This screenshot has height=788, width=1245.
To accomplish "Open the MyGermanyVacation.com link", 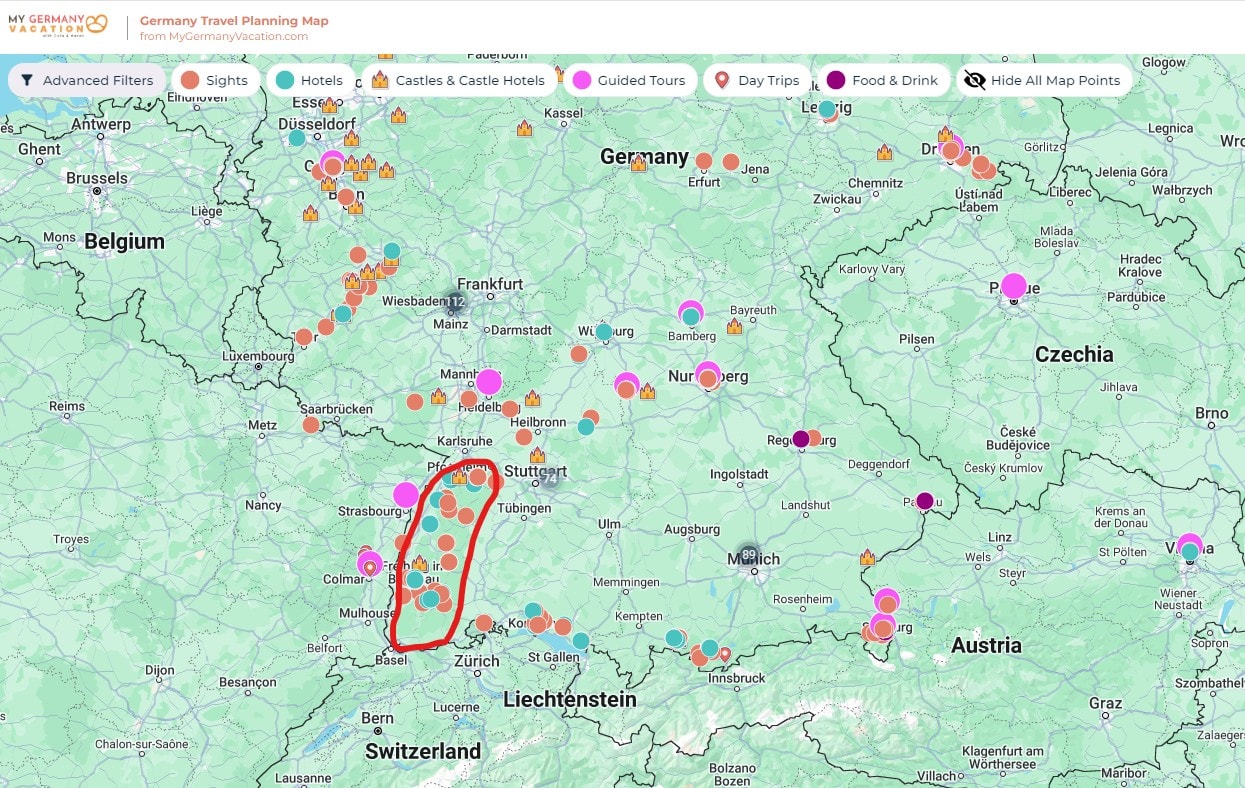I will 224,36.
